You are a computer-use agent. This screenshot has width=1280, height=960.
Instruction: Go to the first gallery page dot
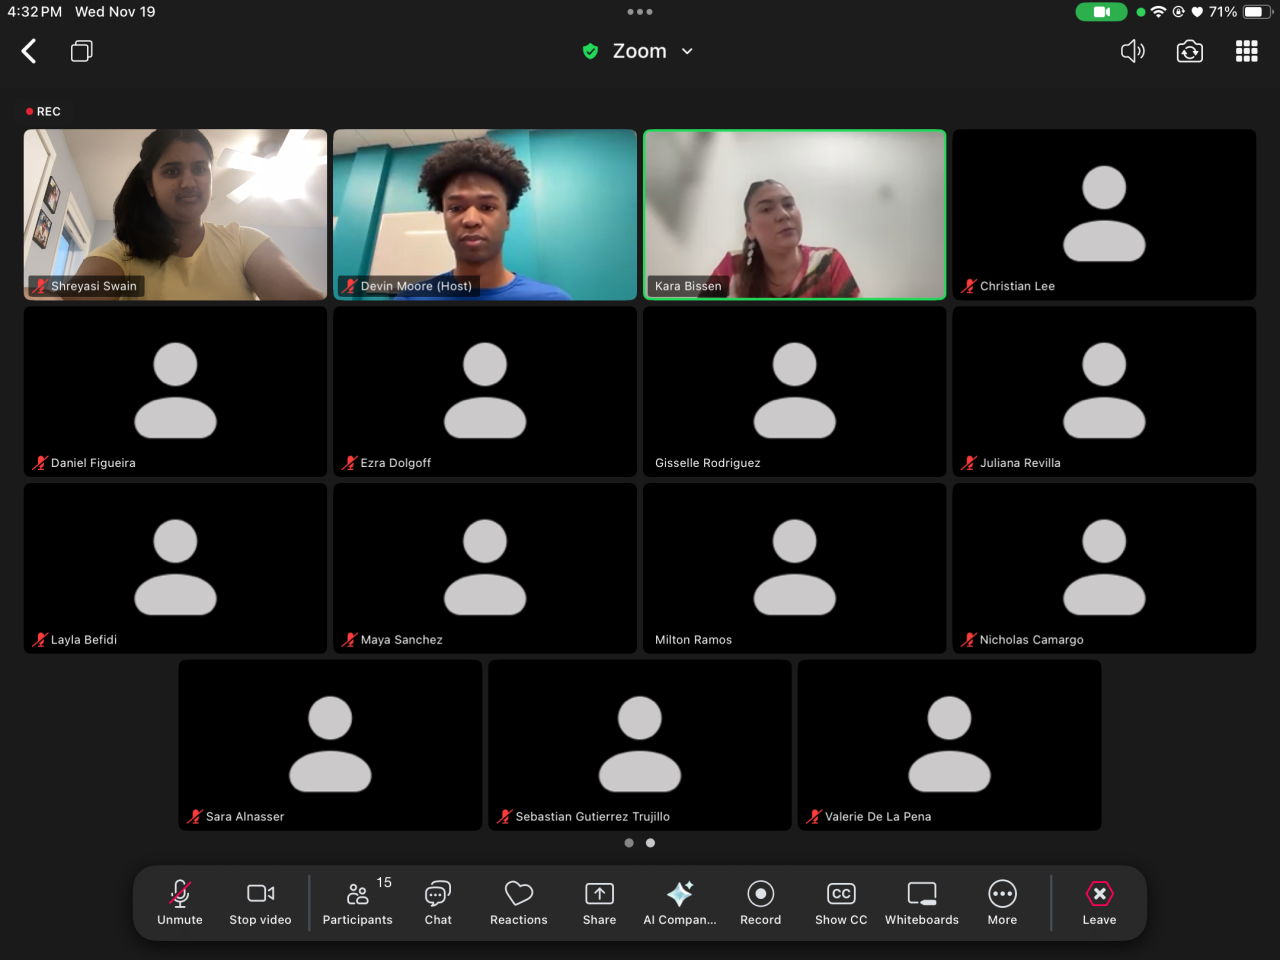pos(629,843)
